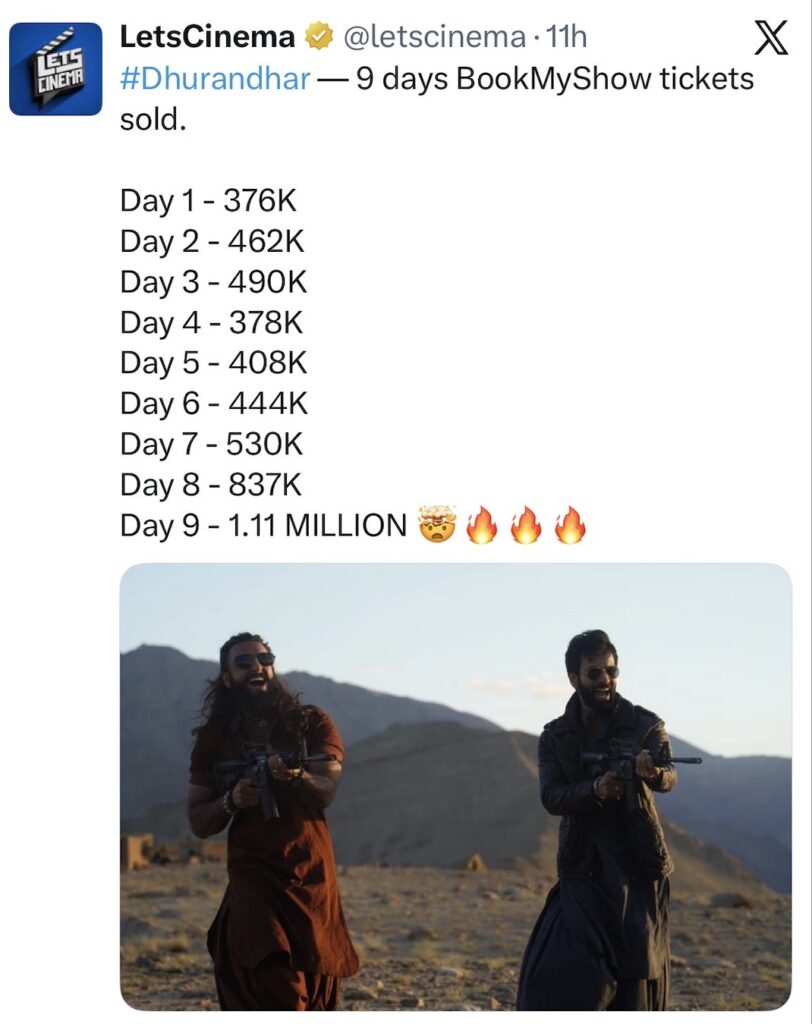Click the 'Day 8 - 837K' line
The image size is (812, 1024).
pyautogui.click(x=211, y=485)
